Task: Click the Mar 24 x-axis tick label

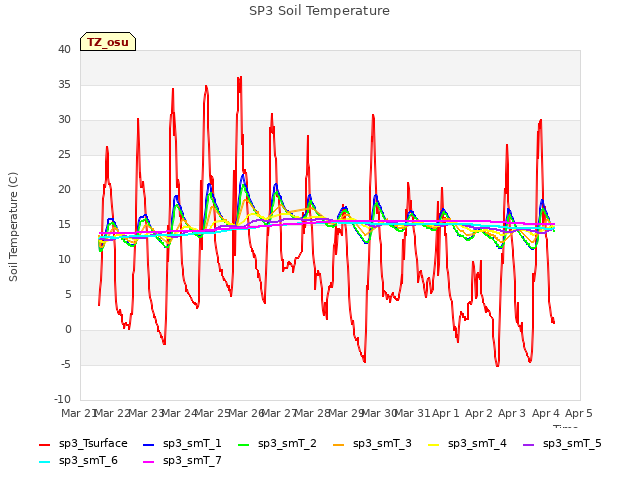Action: (x=179, y=413)
